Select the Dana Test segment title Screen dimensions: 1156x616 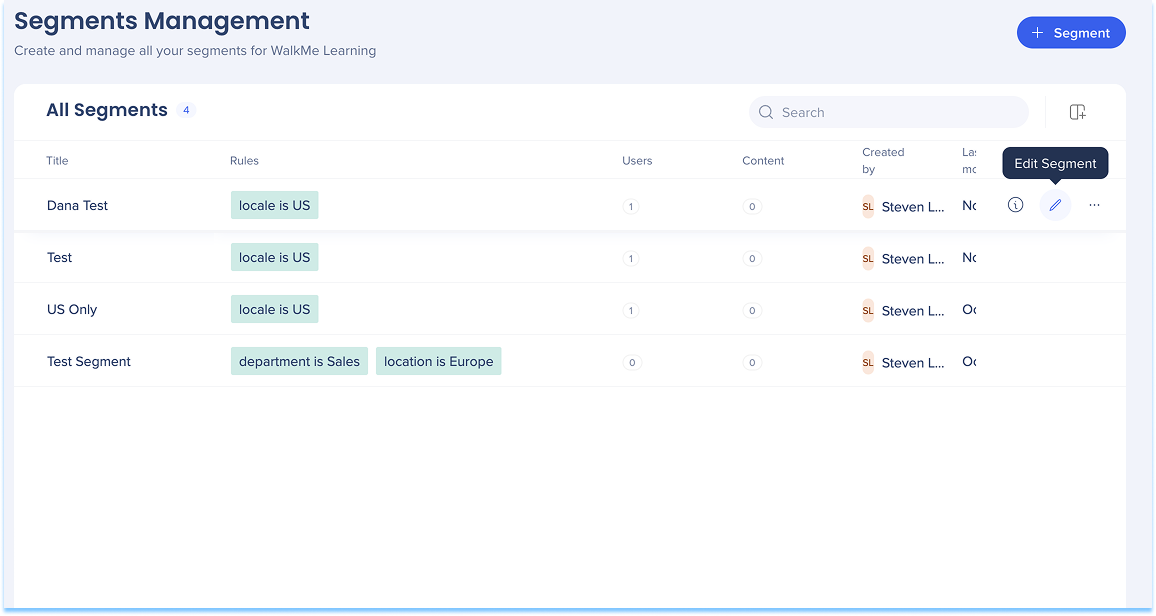point(77,205)
